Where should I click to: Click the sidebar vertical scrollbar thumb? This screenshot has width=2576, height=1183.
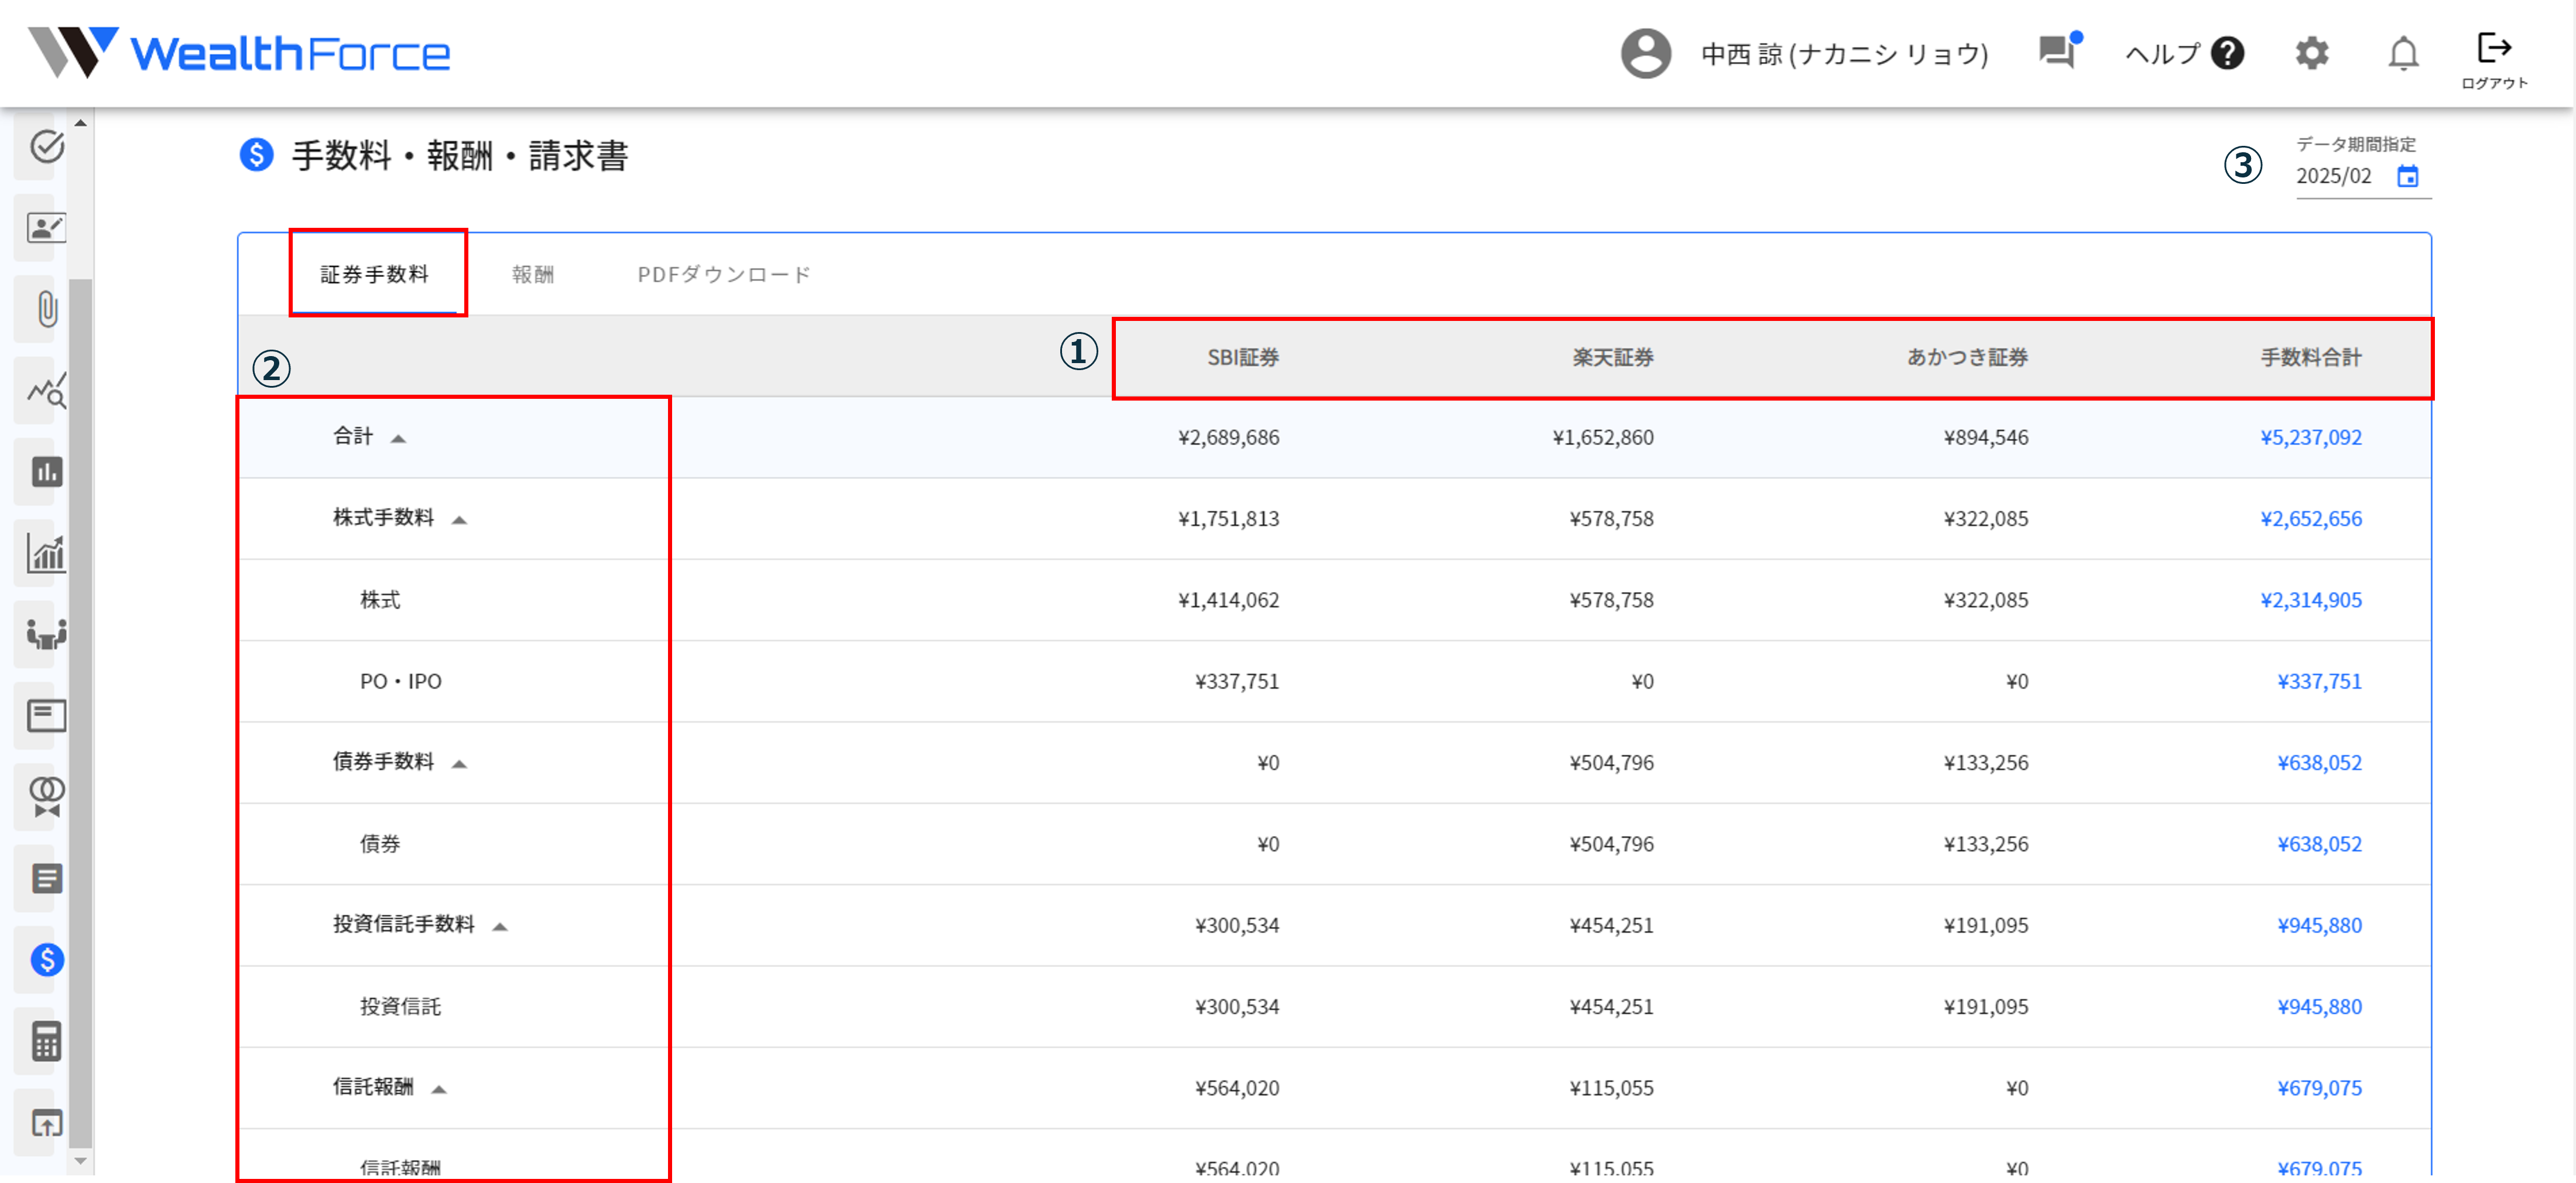pyautogui.click(x=81, y=714)
